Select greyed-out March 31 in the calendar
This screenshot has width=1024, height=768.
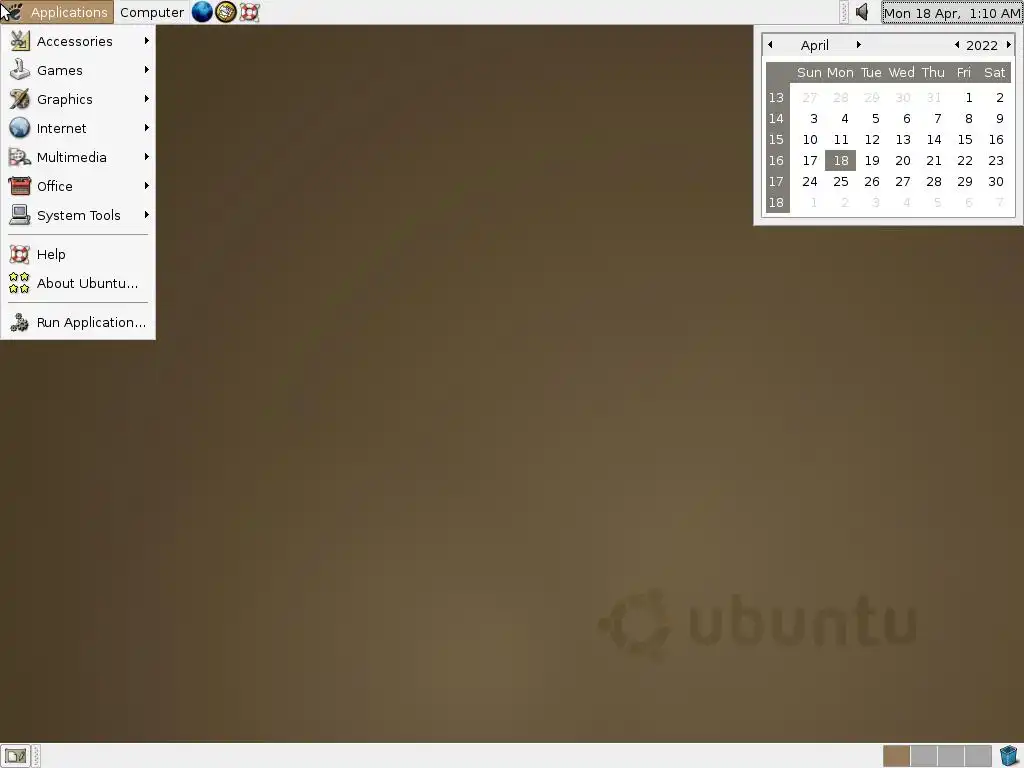click(934, 98)
